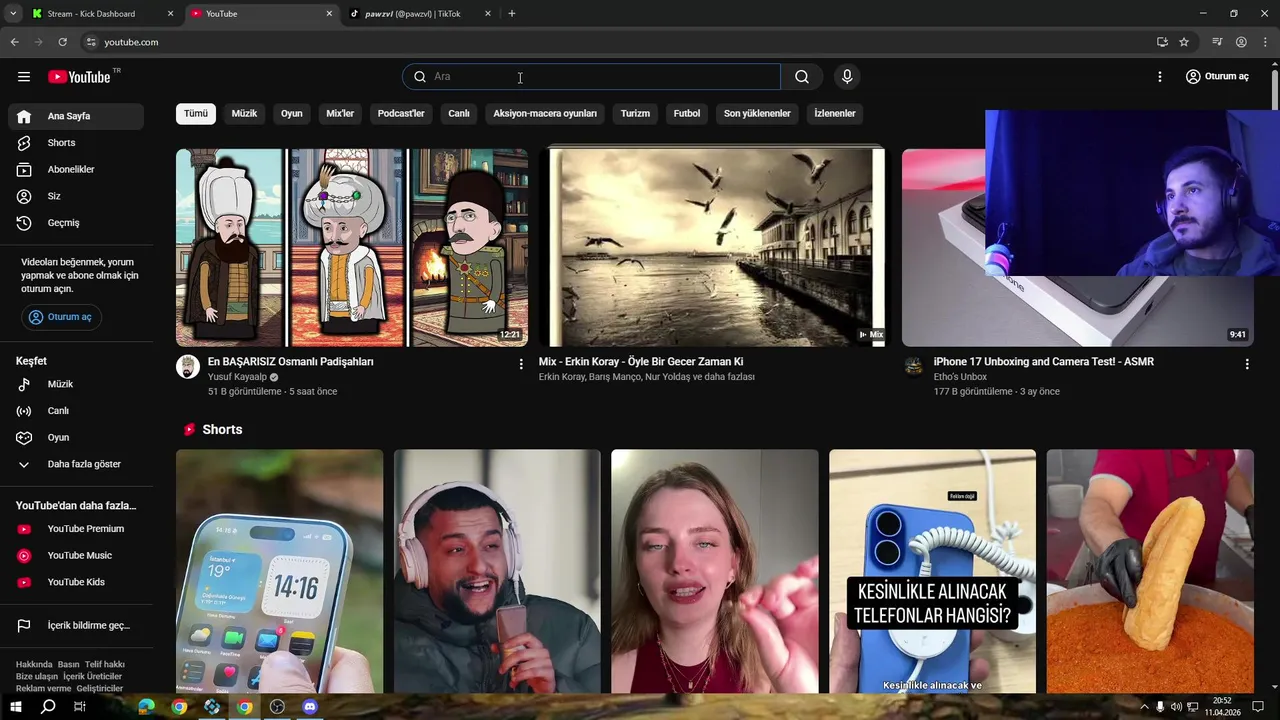This screenshot has width=1280, height=720.
Task: Open the Siz section in sidebar
Action: point(76,196)
